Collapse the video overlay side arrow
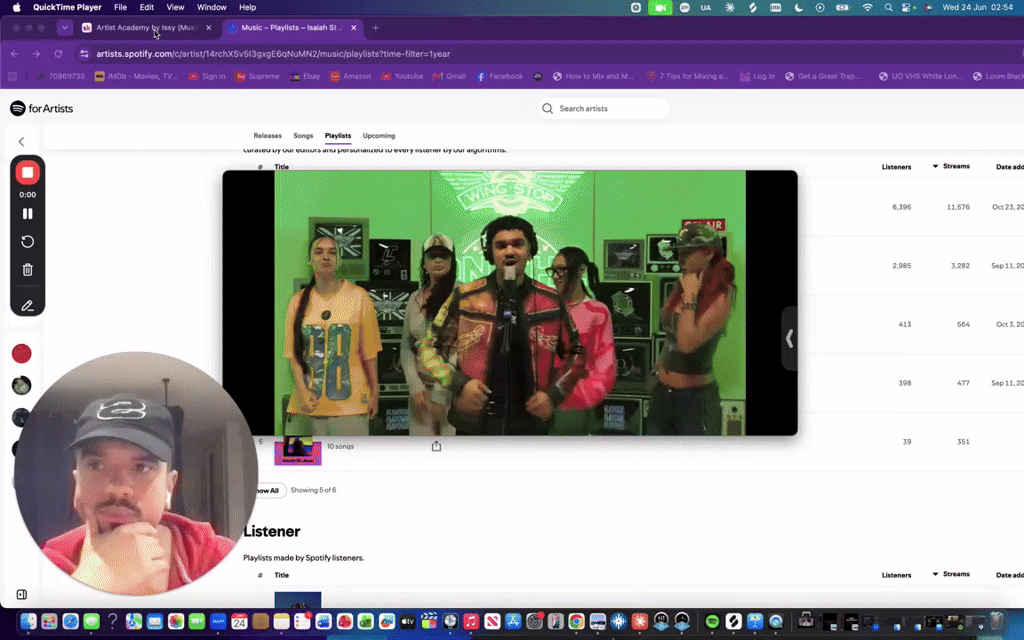1024x640 pixels. pos(790,338)
